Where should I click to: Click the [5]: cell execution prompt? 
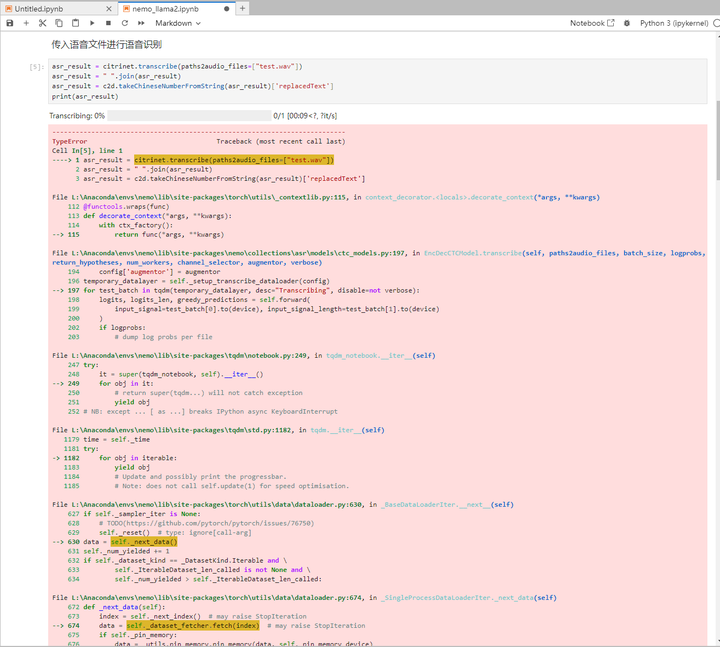37,67
